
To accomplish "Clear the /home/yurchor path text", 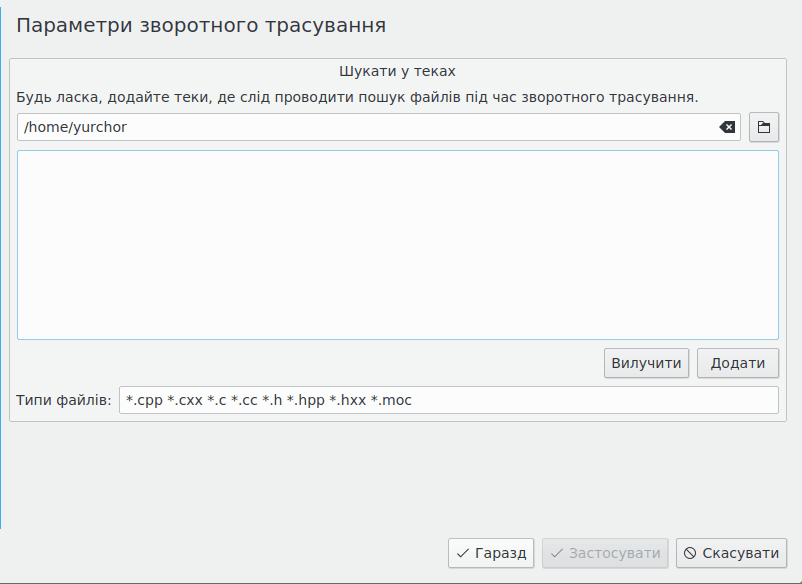I will [x=727, y=127].
